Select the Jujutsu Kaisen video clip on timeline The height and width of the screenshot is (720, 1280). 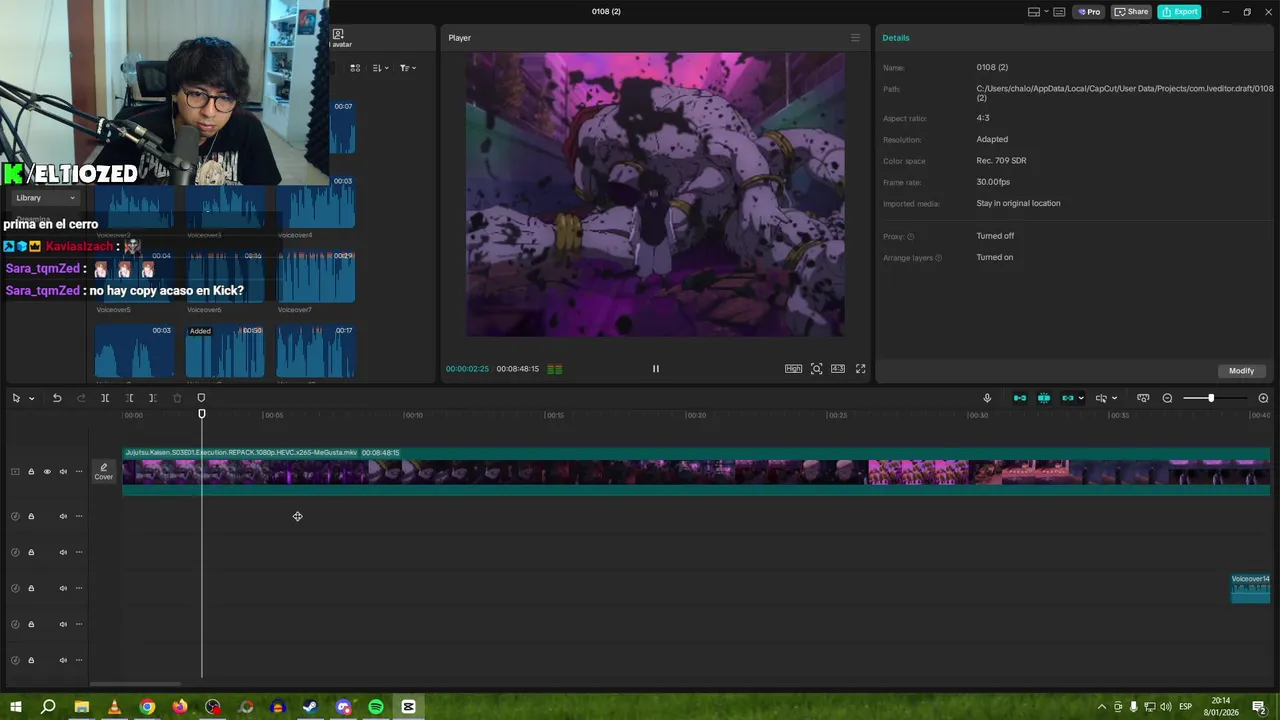(696, 471)
